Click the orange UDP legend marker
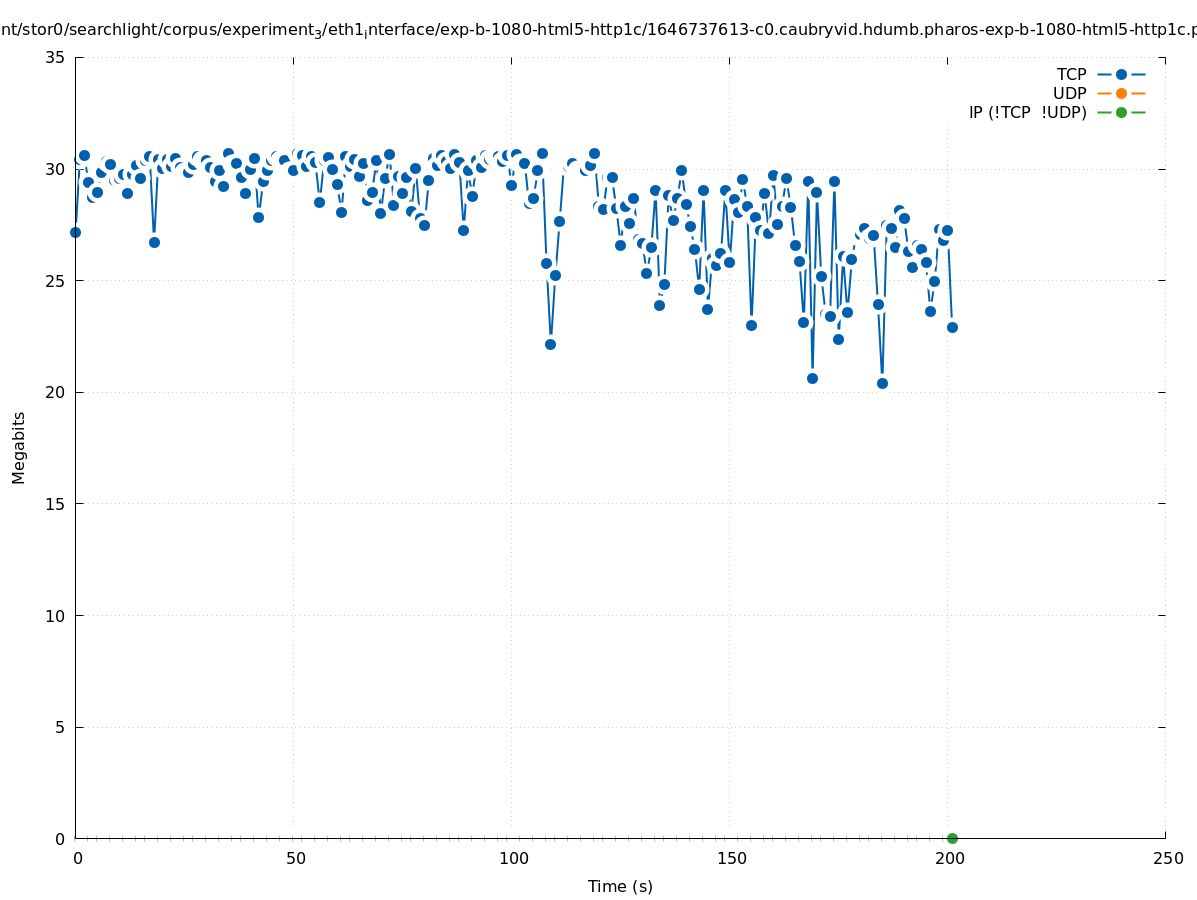This screenshot has height=900, width=1197. click(1121, 94)
